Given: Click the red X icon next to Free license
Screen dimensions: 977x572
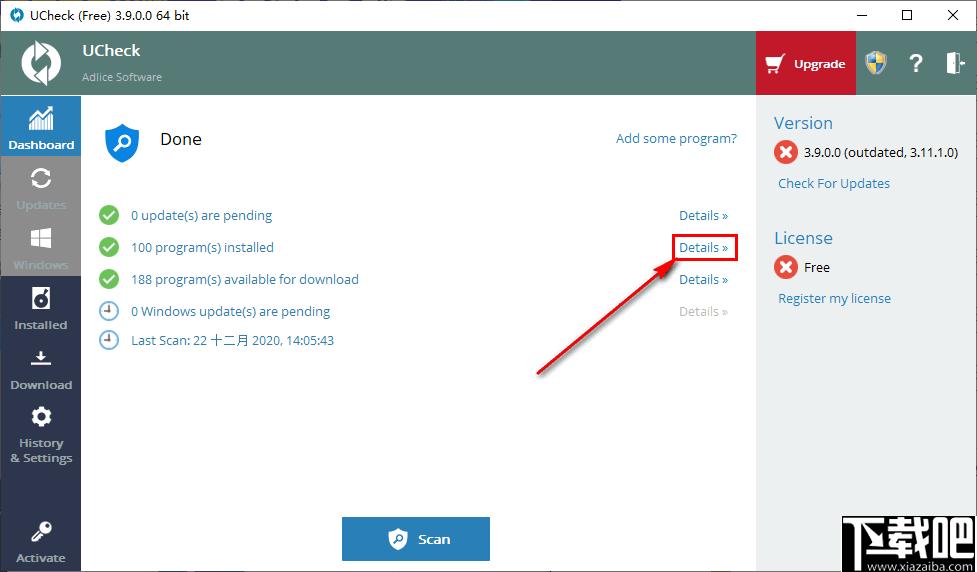Looking at the screenshot, I should click(x=786, y=267).
